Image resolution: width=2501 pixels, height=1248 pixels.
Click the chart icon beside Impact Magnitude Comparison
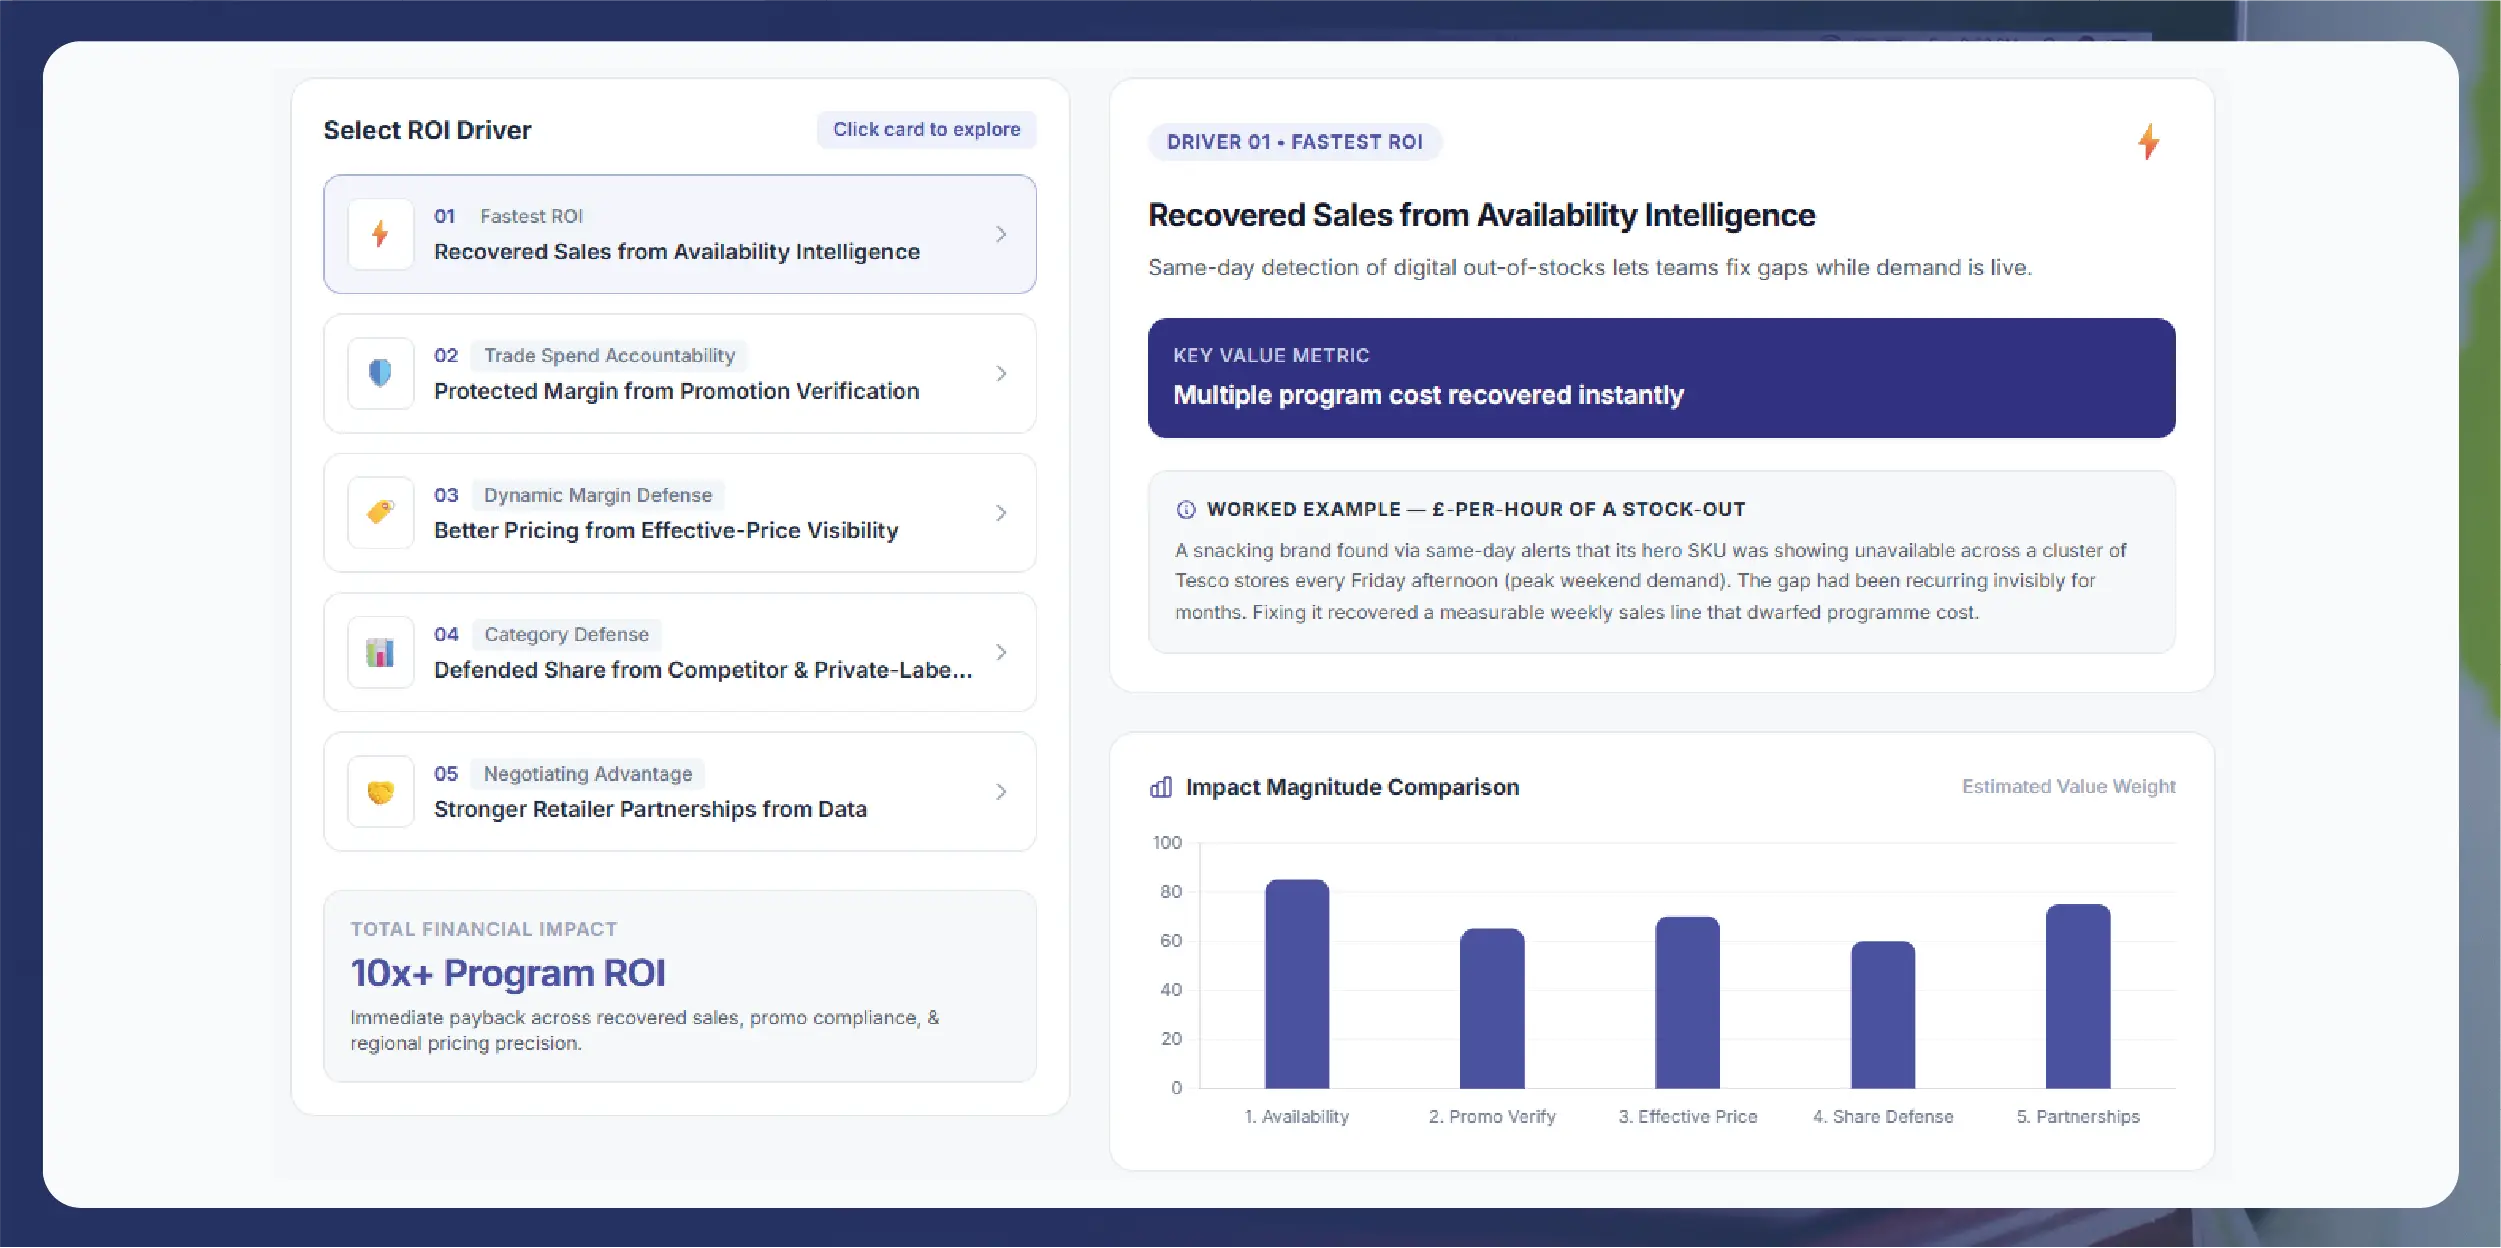coord(1161,787)
